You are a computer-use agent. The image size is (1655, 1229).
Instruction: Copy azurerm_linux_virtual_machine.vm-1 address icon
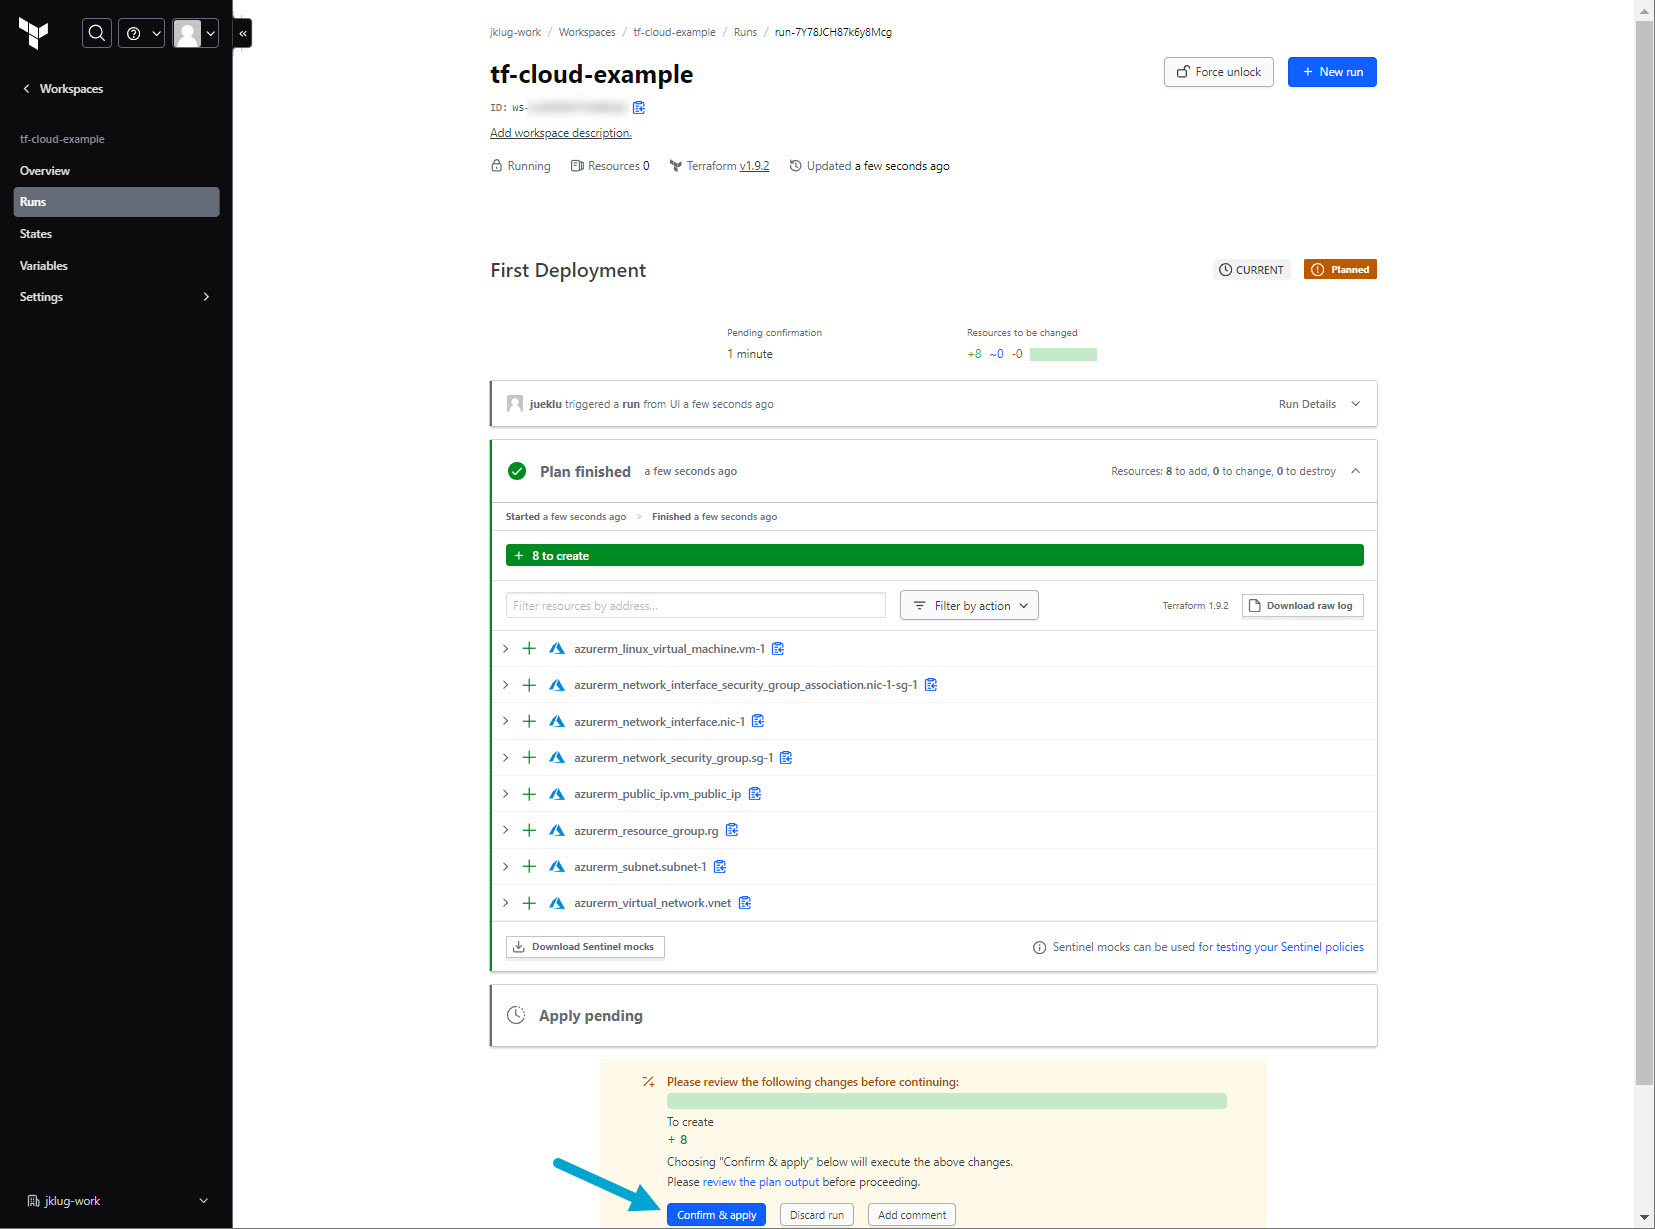(778, 649)
